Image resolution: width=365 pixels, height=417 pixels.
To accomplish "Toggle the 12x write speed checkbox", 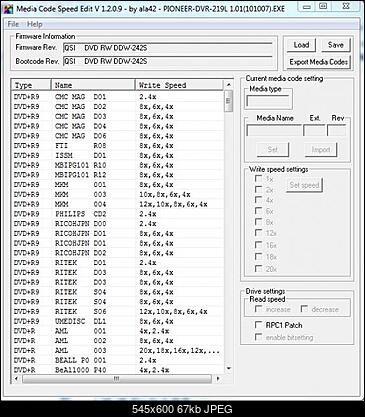I will 258,233.
